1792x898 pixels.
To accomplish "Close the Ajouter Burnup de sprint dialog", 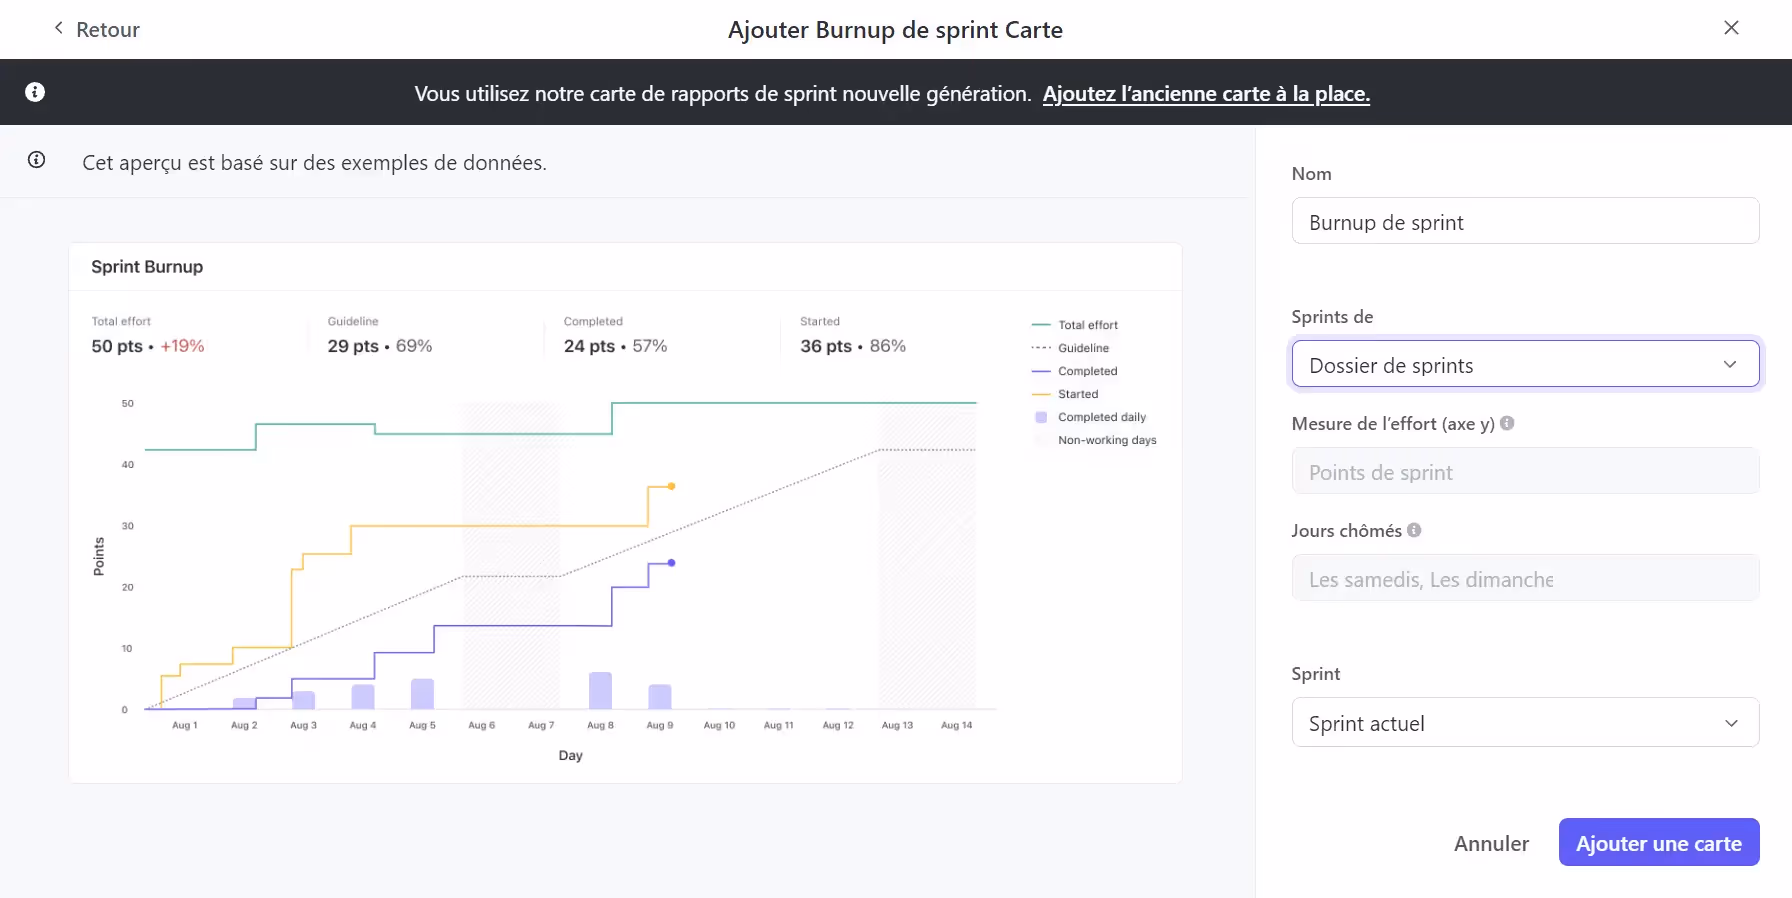I will click(x=1731, y=28).
